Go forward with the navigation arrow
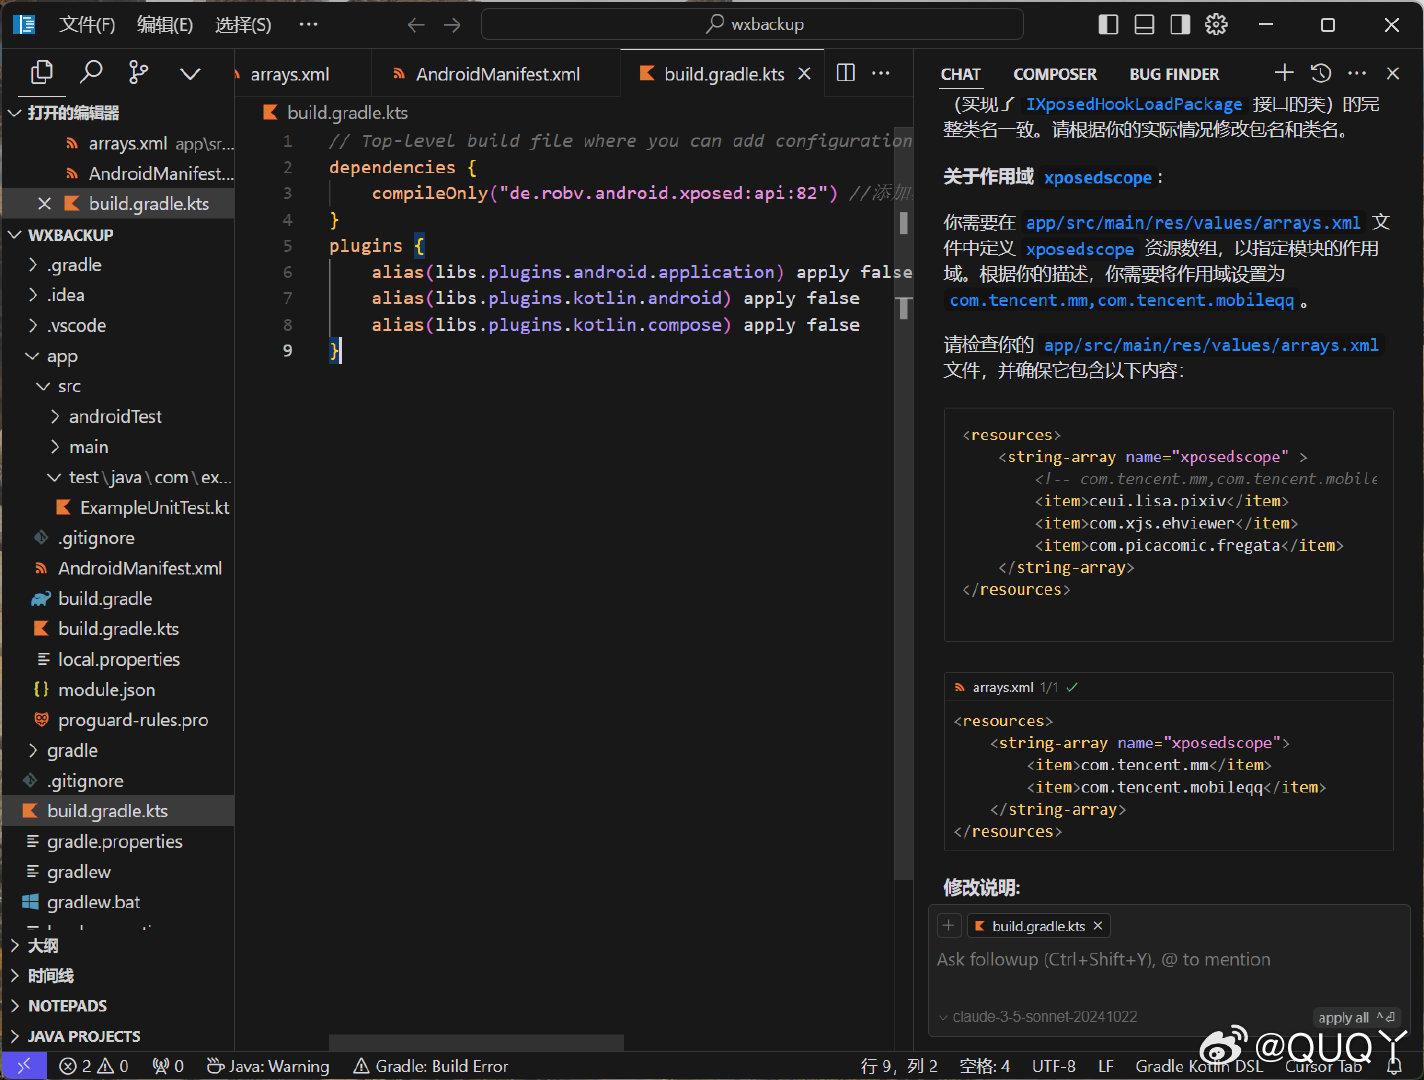This screenshot has width=1424, height=1080. tap(453, 25)
